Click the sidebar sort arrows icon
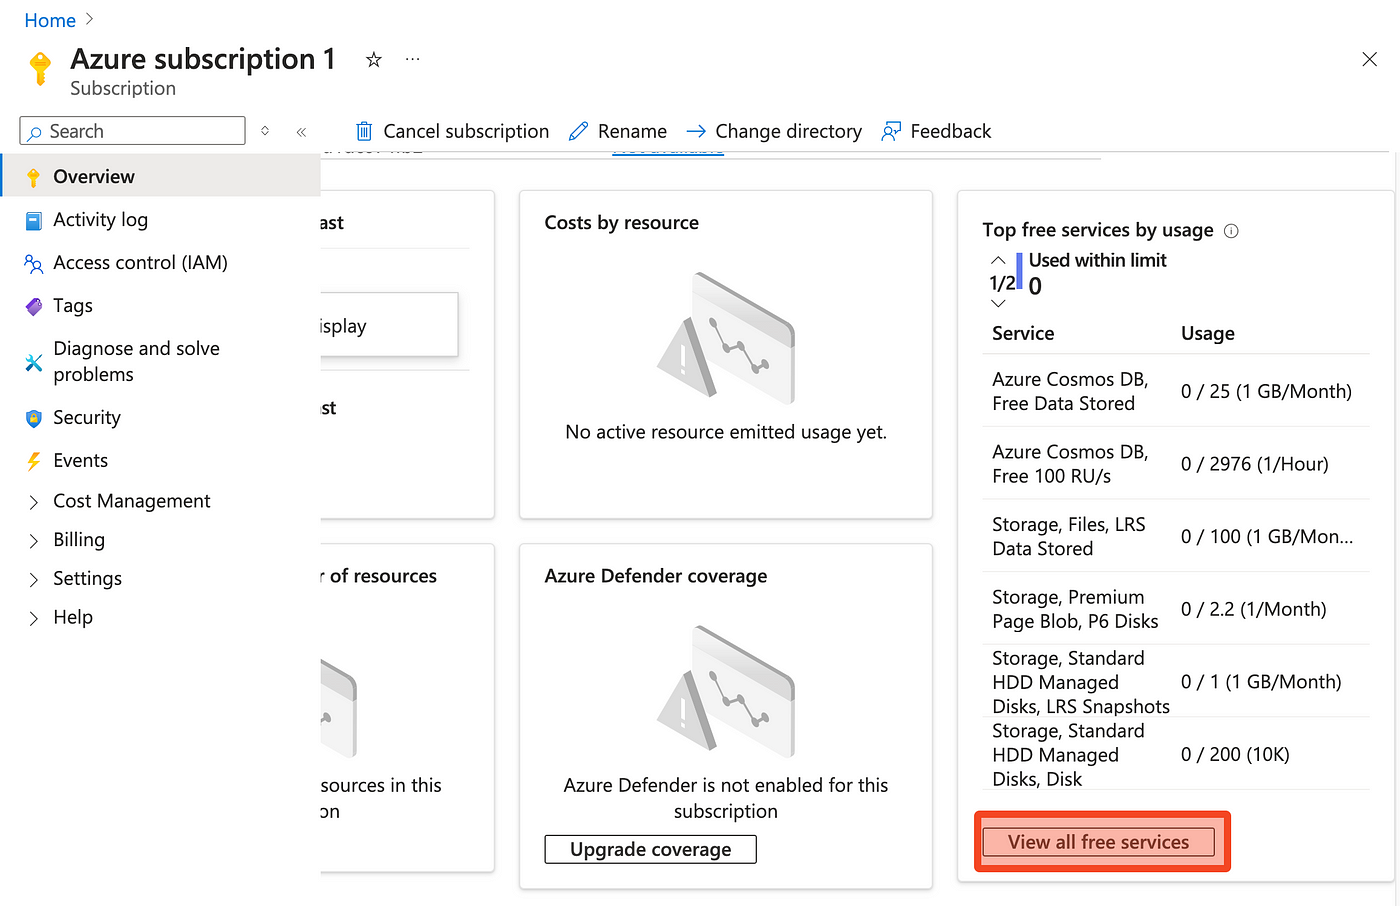 (265, 131)
